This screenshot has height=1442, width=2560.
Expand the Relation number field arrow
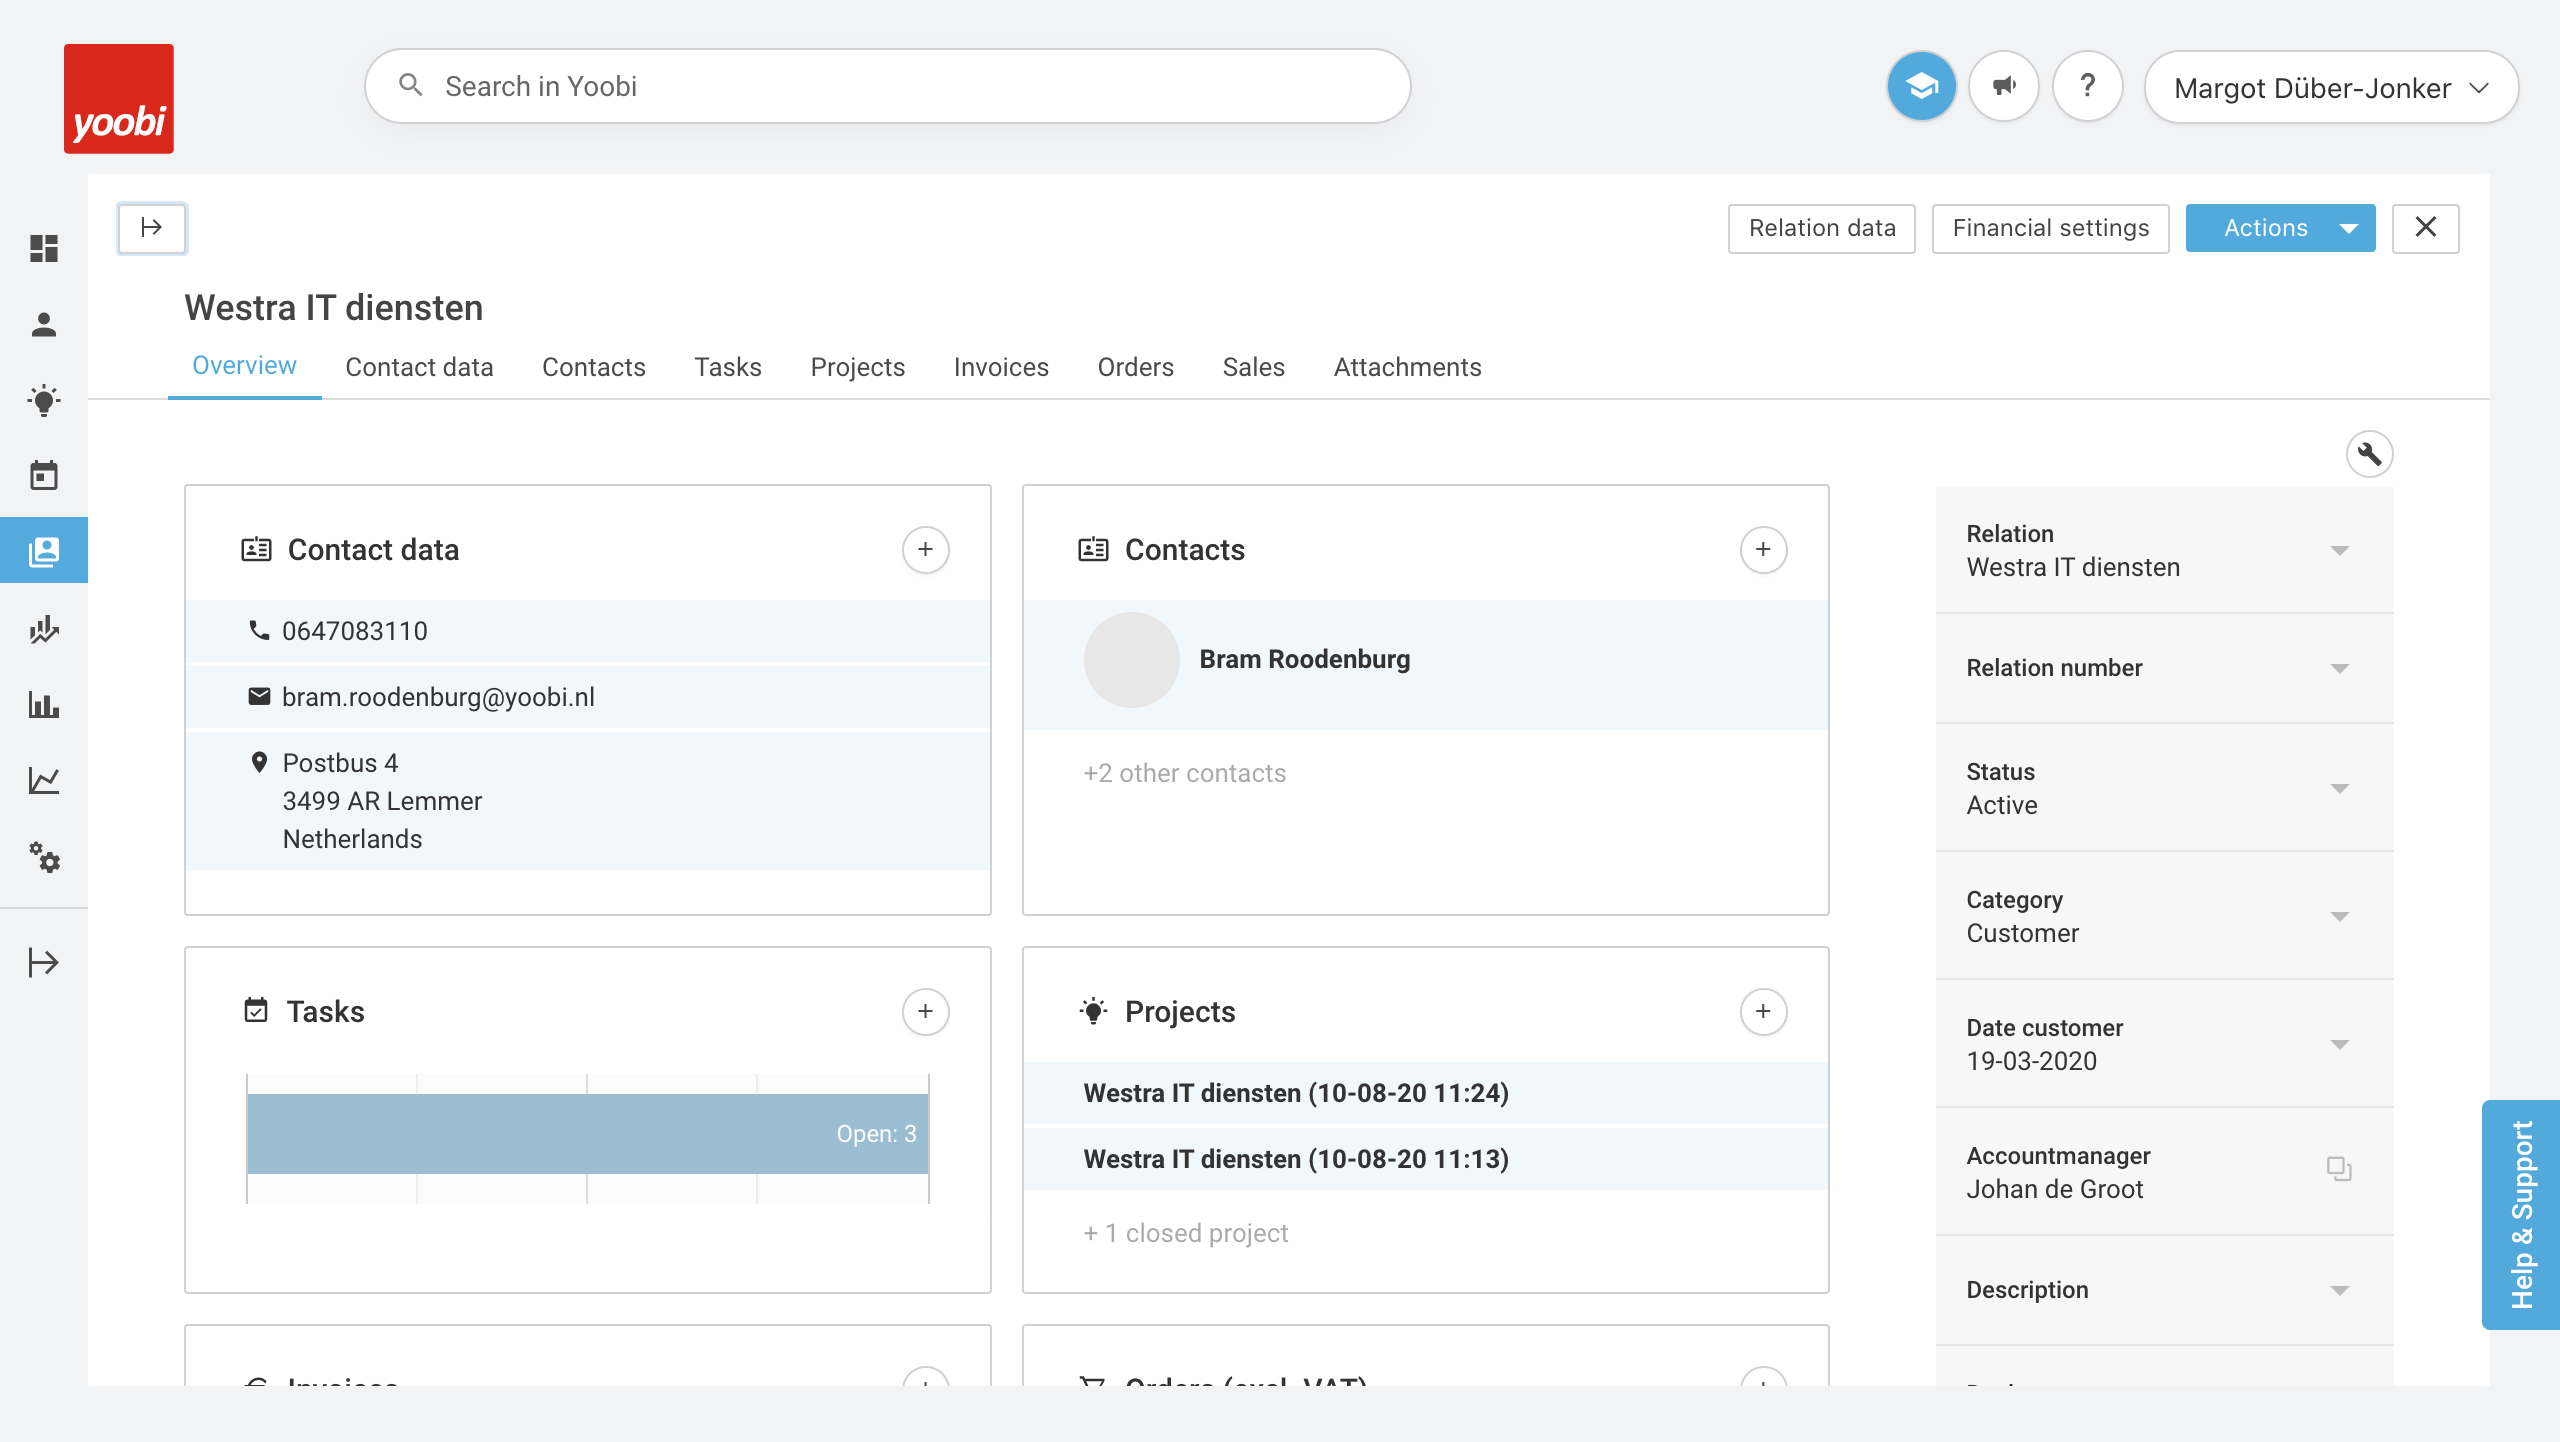pos(2339,669)
